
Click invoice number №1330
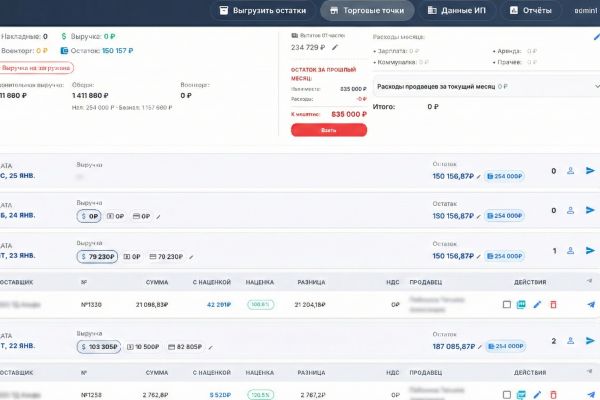pyautogui.click(x=91, y=305)
